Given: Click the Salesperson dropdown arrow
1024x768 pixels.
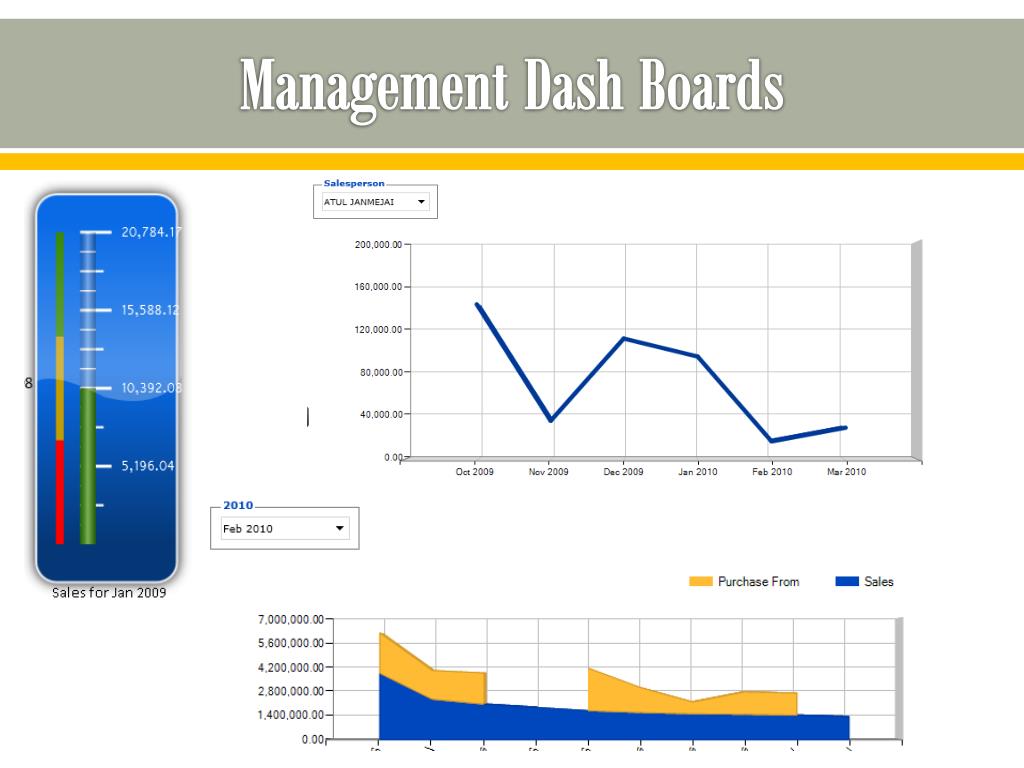Looking at the screenshot, I should [x=421, y=202].
